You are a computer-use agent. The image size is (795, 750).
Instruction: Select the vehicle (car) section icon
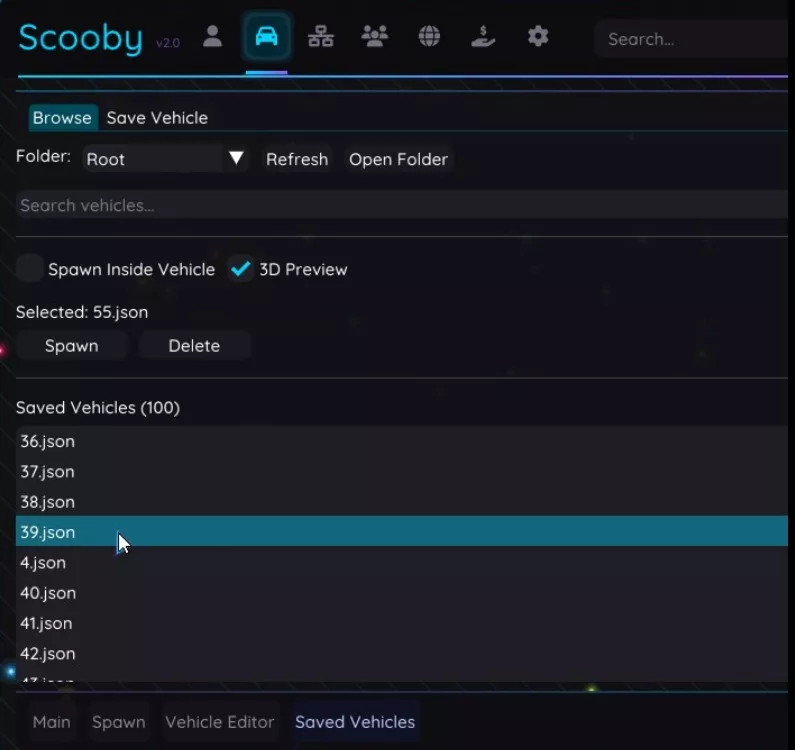(x=267, y=37)
